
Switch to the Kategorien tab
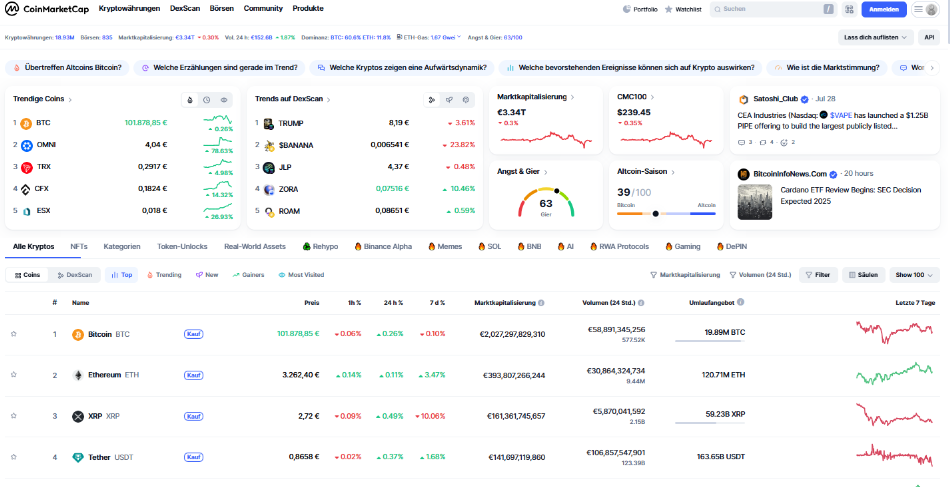122,247
